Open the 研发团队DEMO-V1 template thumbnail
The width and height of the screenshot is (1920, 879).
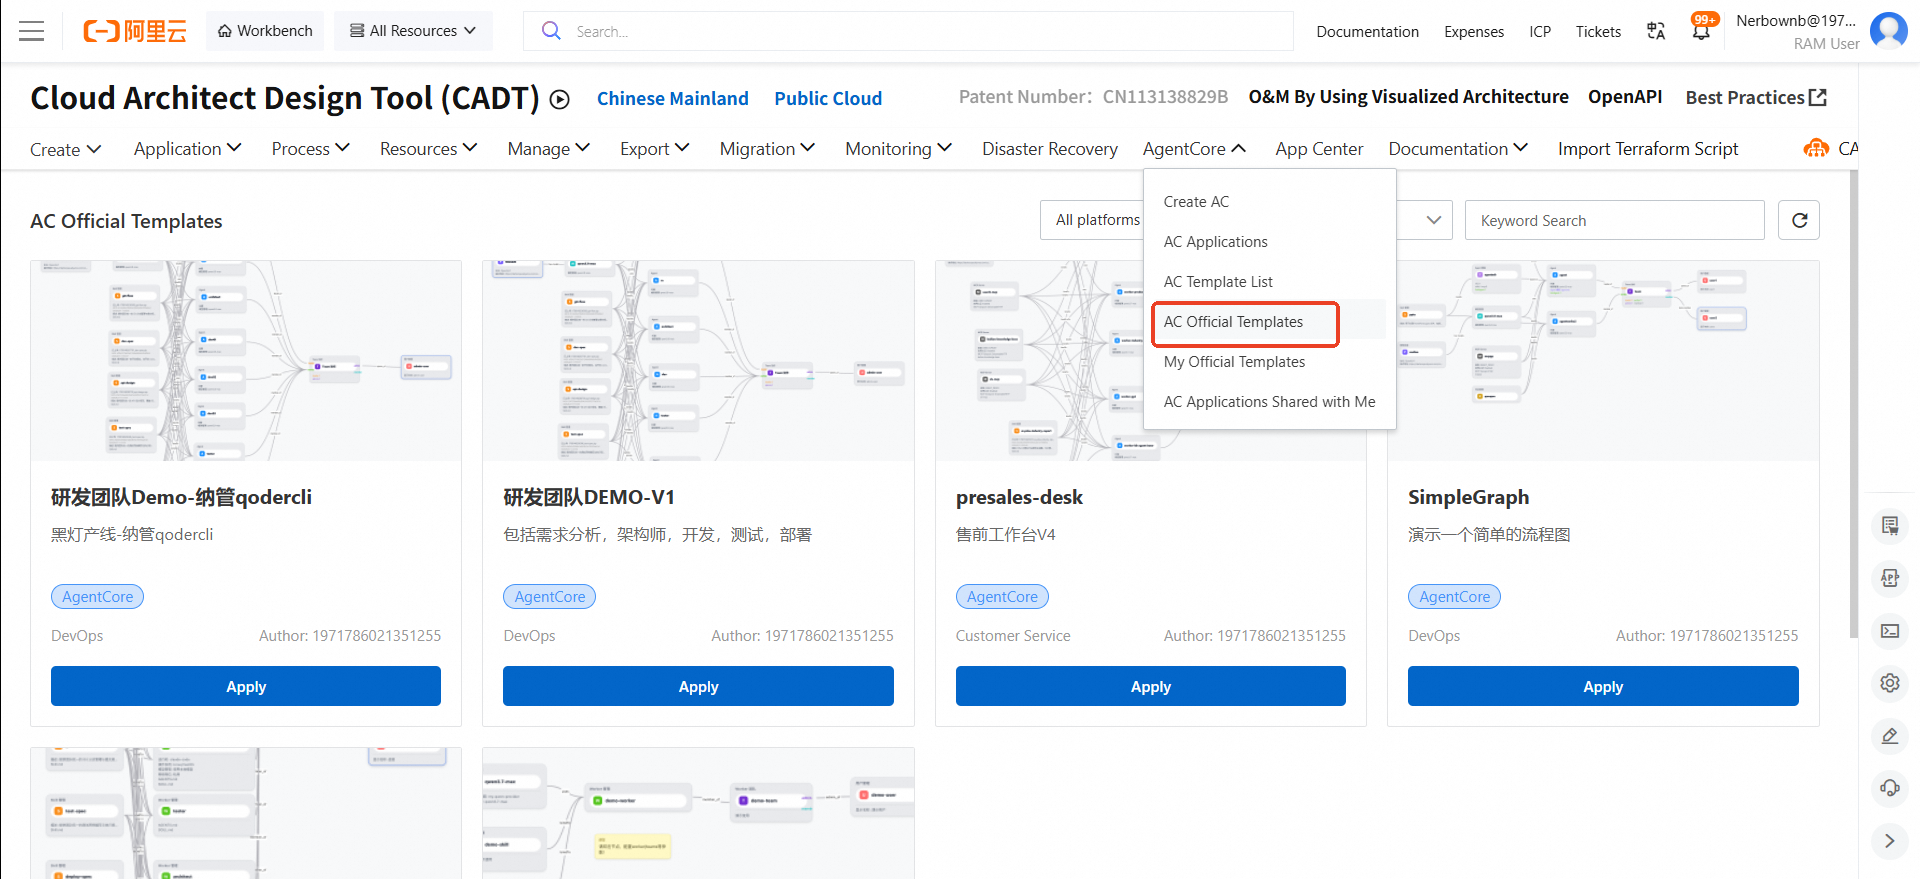point(698,361)
